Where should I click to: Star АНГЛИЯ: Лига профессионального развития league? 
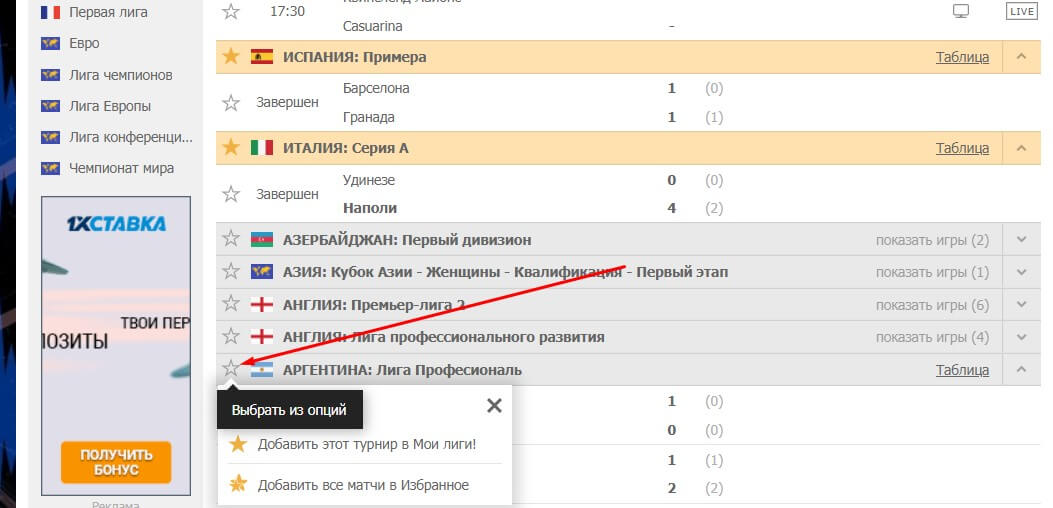(231, 336)
